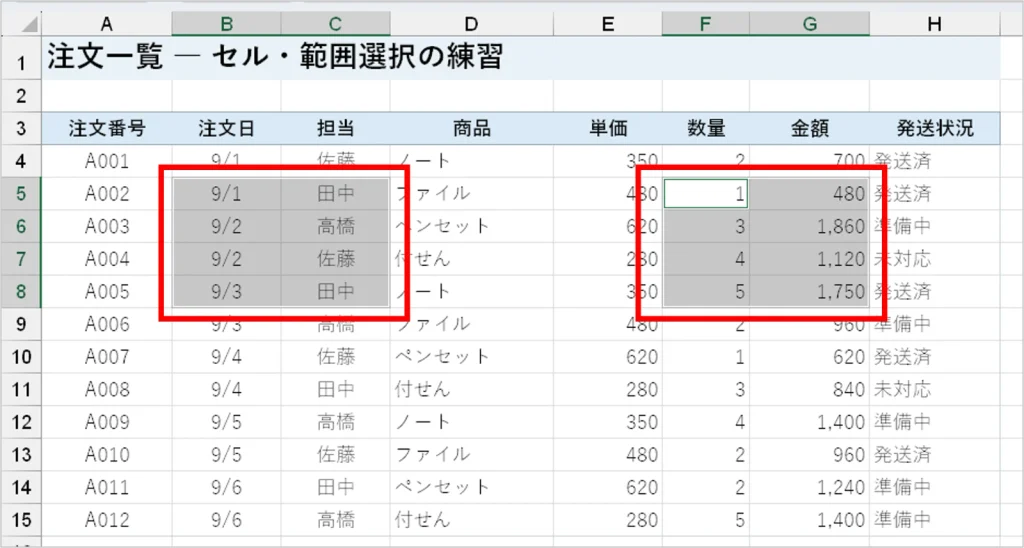The height and width of the screenshot is (548, 1024).
Task: Click the 注文日 header cell
Action: point(227,129)
